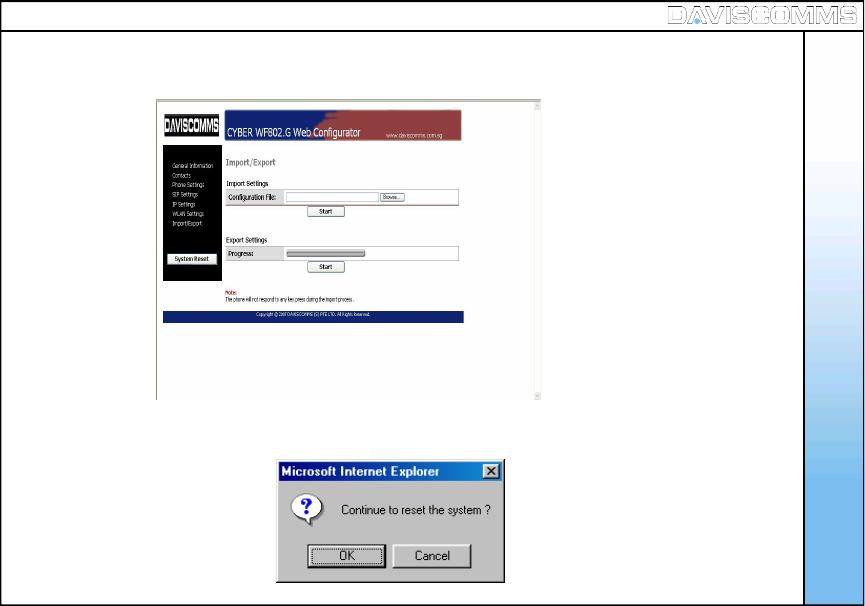Click Browse to choose configuration file
The height and width of the screenshot is (606, 865).
pyautogui.click(x=392, y=197)
